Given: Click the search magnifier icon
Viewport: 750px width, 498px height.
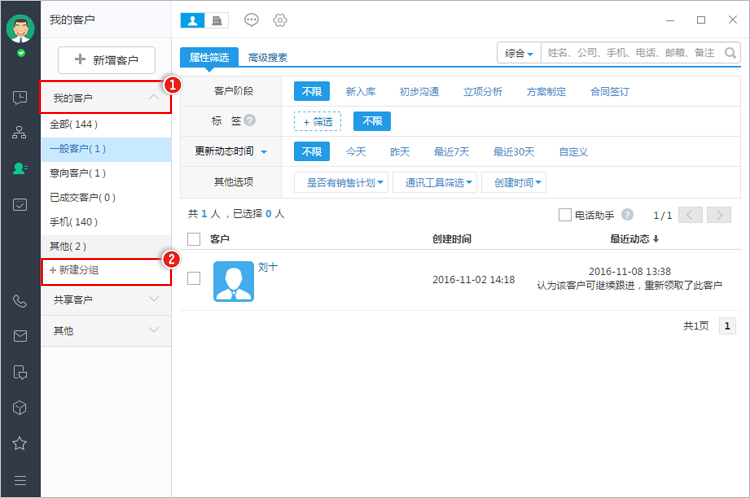Looking at the screenshot, I should 730,53.
